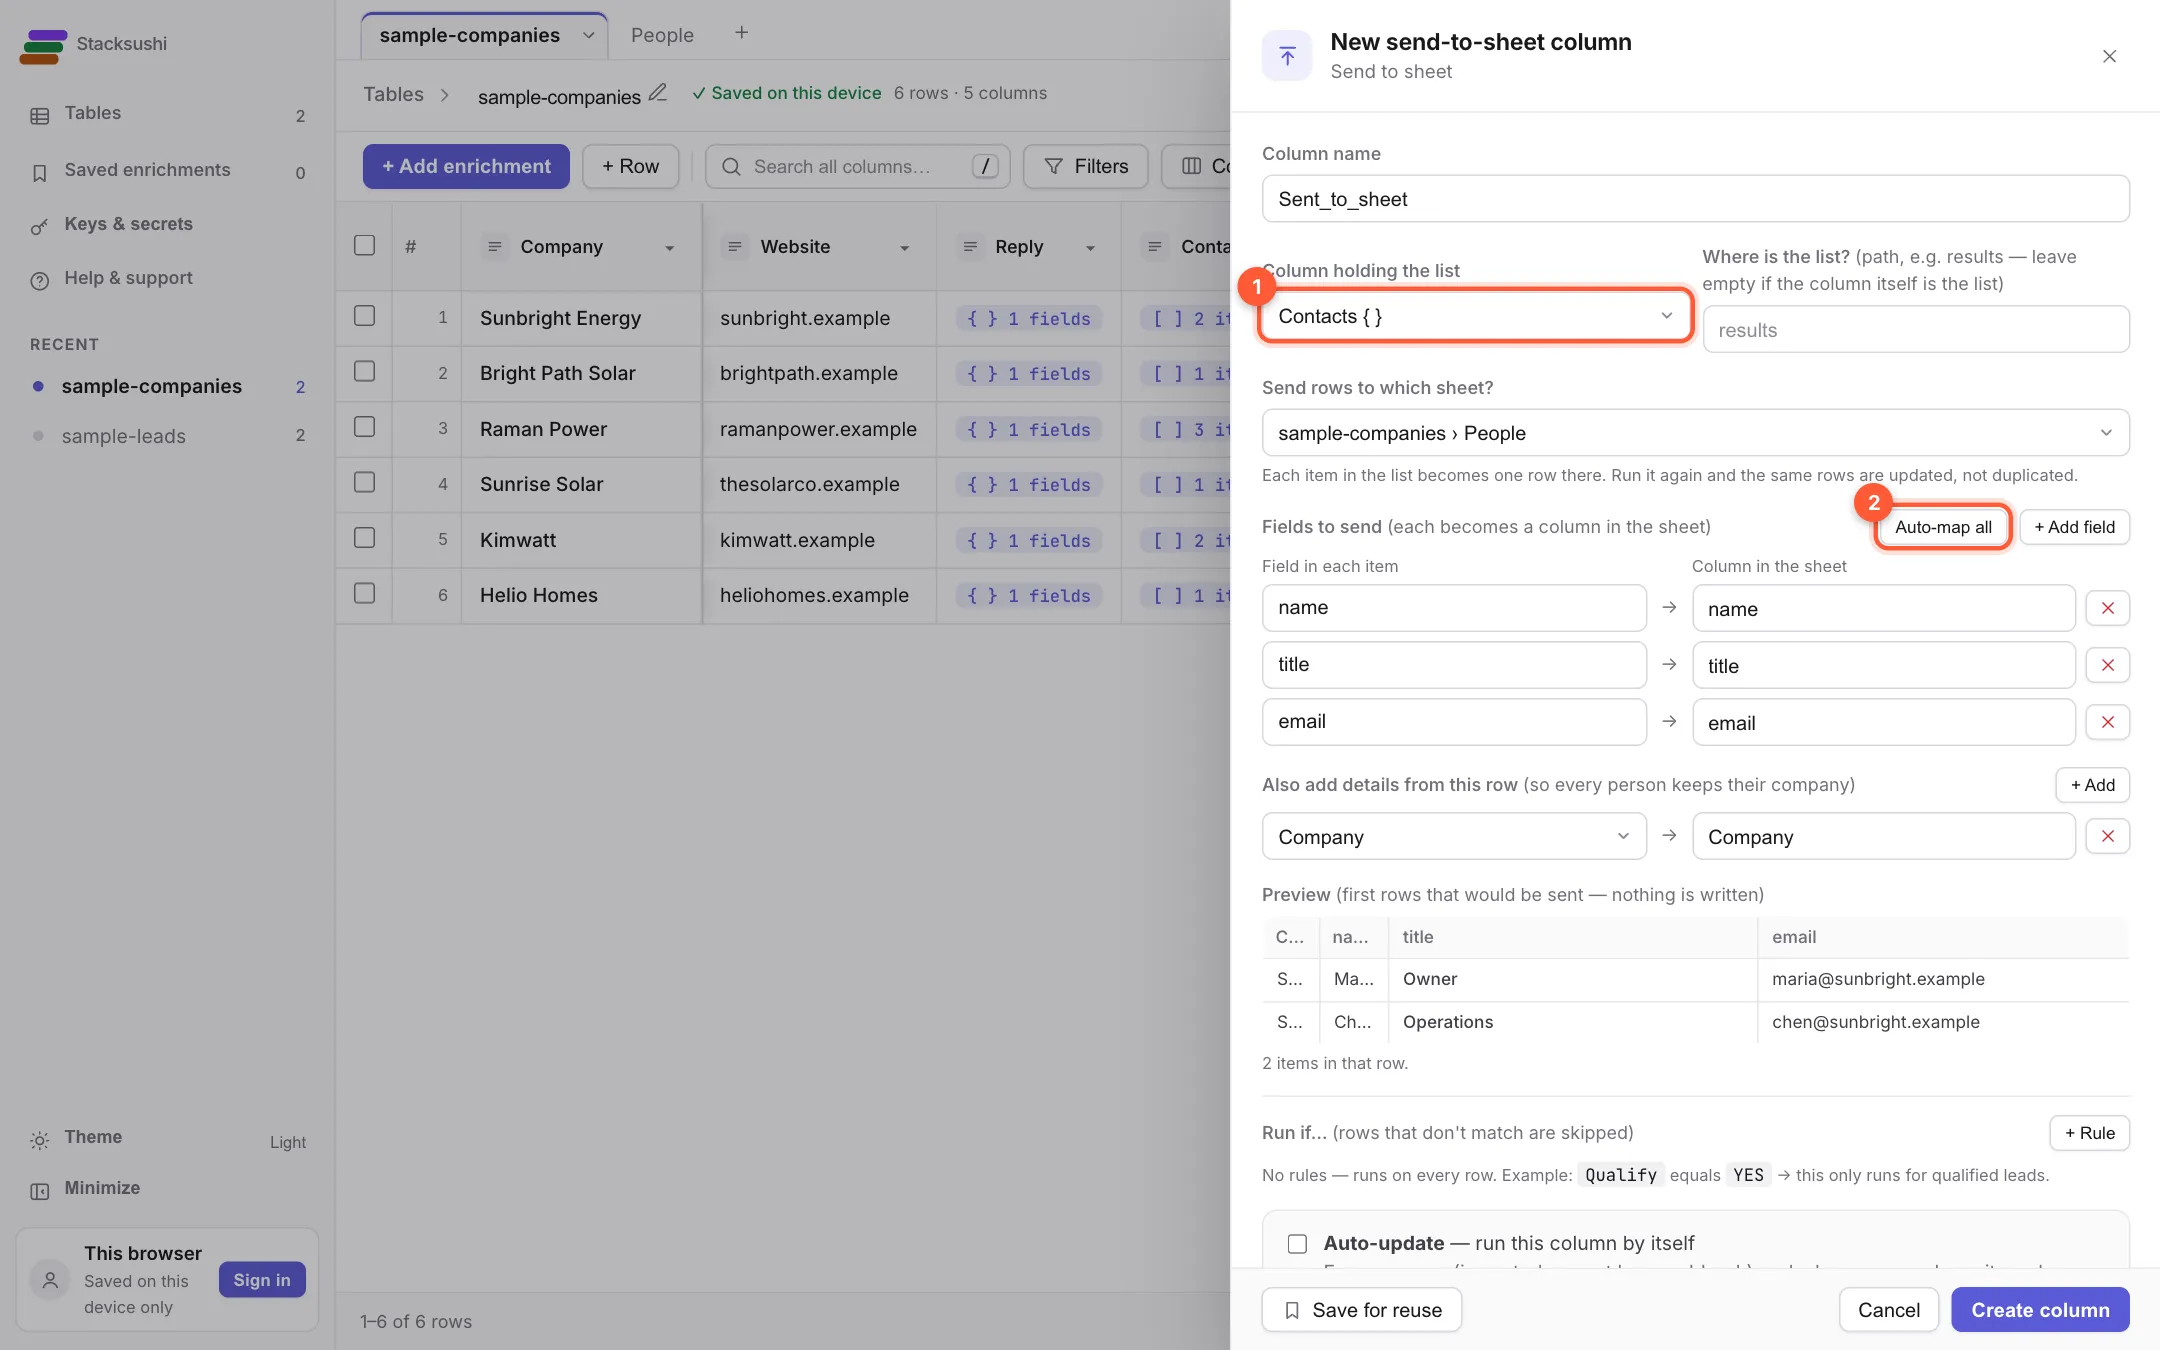The width and height of the screenshot is (2160, 1350).
Task: Open the sample-companies › People sheet dropdown
Action: click(1695, 433)
